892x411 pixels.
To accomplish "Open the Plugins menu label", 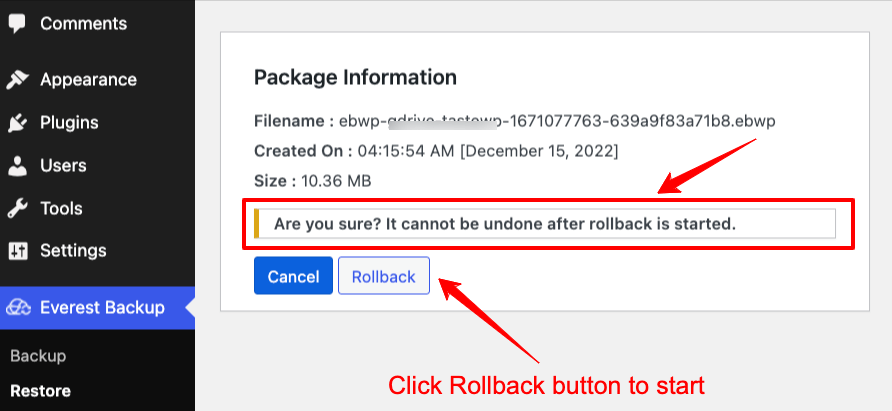I will coord(69,123).
